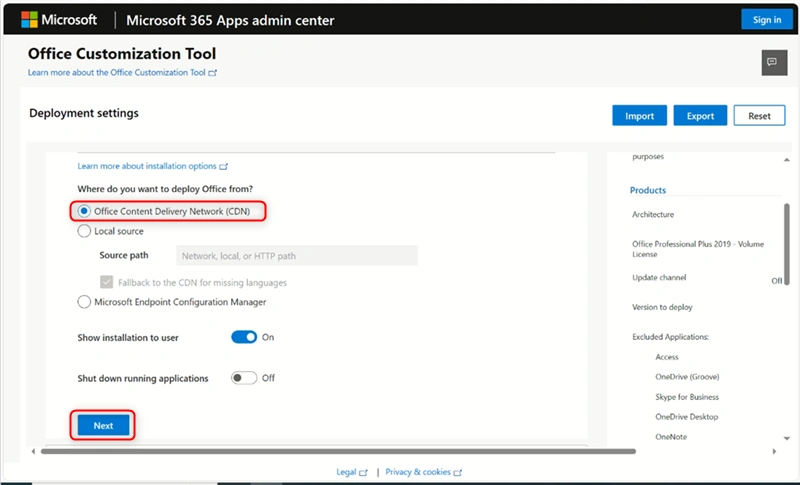Click the Microsoft logo
800x485 pixels.
coord(59,20)
